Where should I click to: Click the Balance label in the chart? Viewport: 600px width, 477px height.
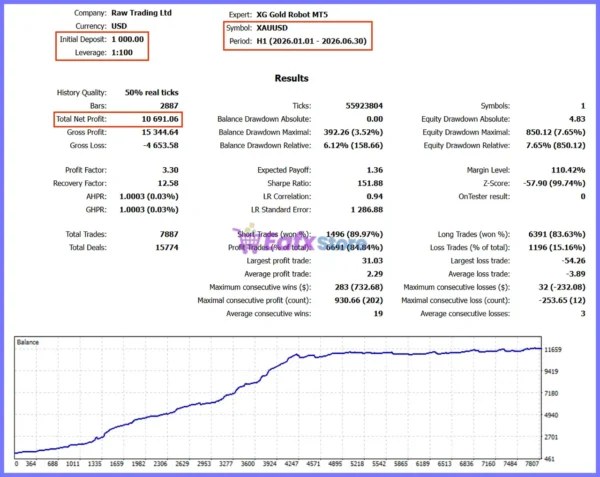pos(28,342)
